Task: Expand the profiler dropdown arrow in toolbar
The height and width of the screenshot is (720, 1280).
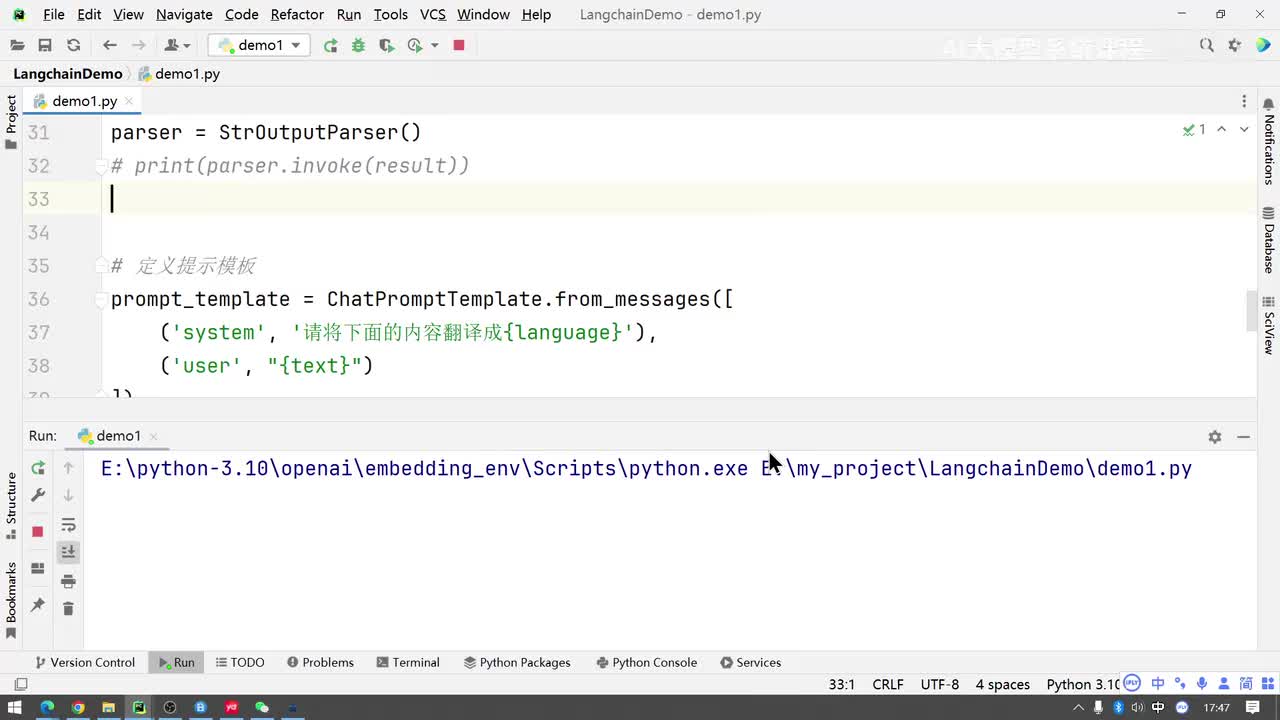Action: [434, 45]
